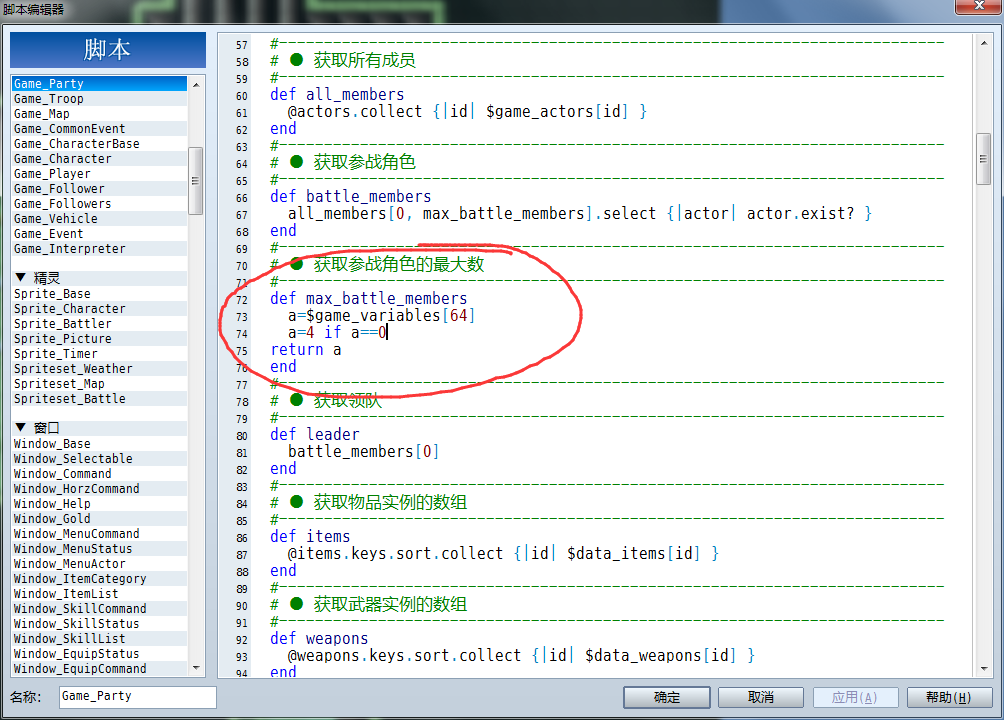Select Spriteset_Battle in the list

pyautogui.click(x=99, y=398)
